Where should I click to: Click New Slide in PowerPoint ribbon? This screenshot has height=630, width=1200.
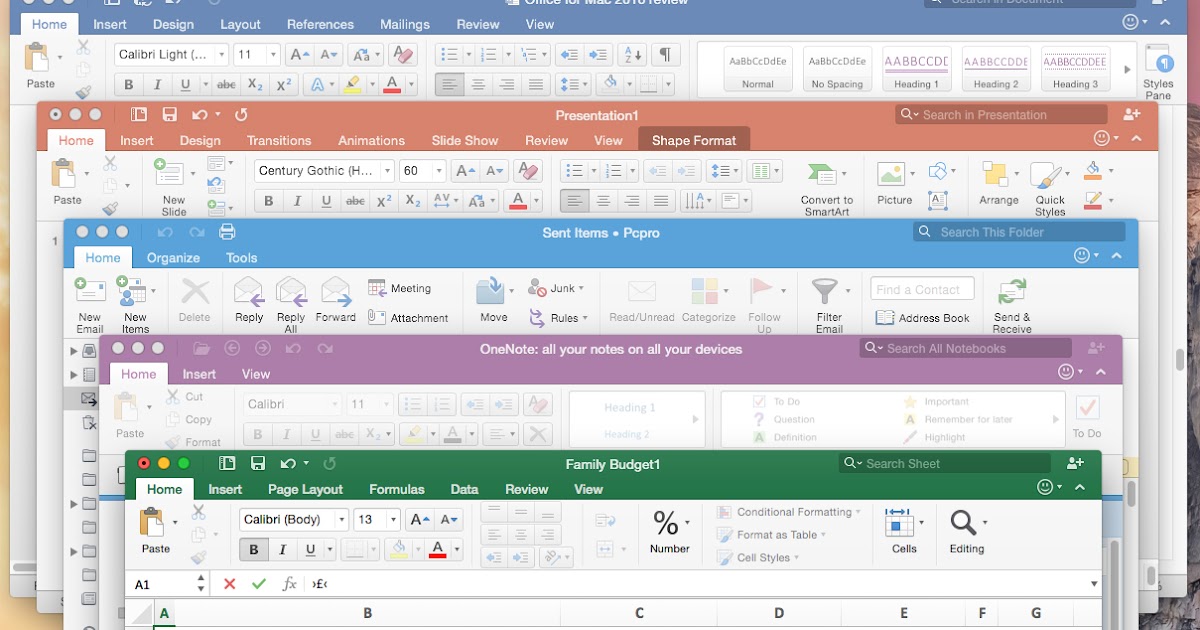pos(174,187)
